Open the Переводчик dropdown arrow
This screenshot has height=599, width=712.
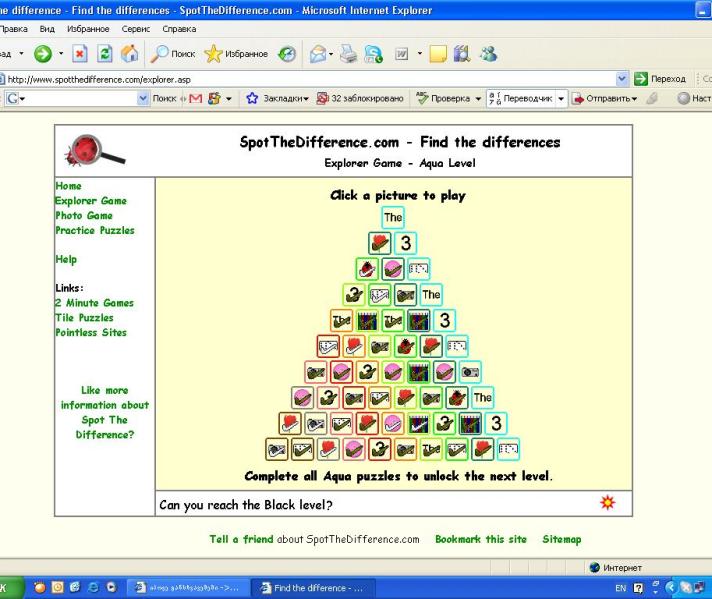[561, 99]
